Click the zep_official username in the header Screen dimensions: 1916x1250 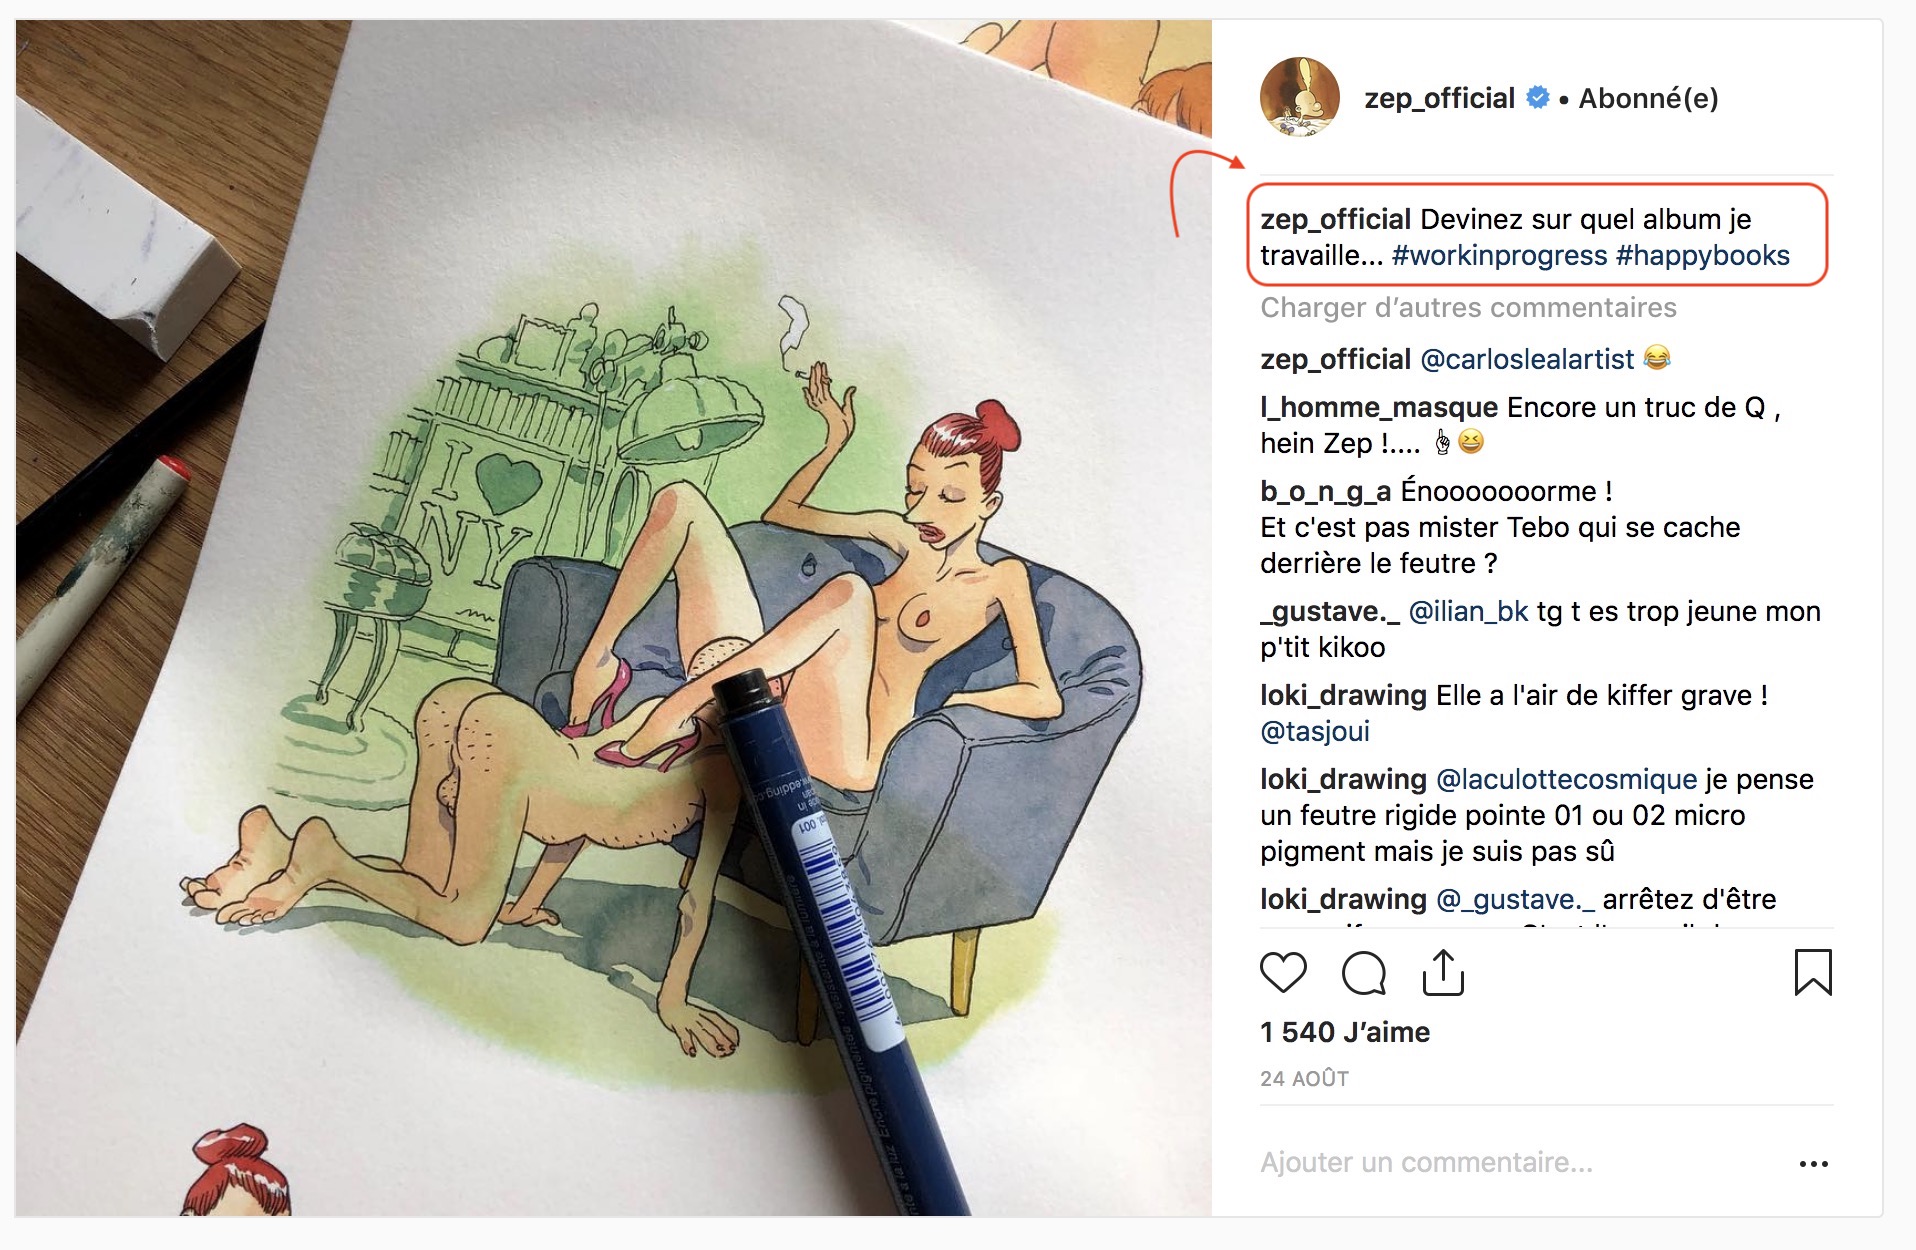pos(1439,98)
